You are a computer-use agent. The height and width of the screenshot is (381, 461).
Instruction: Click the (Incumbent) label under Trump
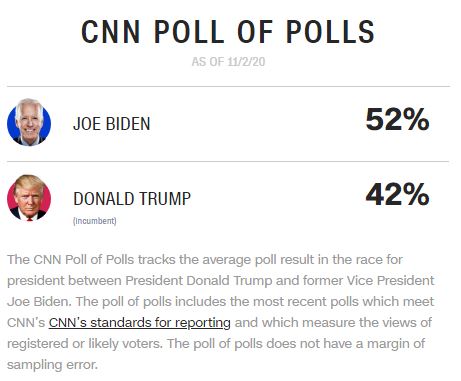click(x=95, y=221)
